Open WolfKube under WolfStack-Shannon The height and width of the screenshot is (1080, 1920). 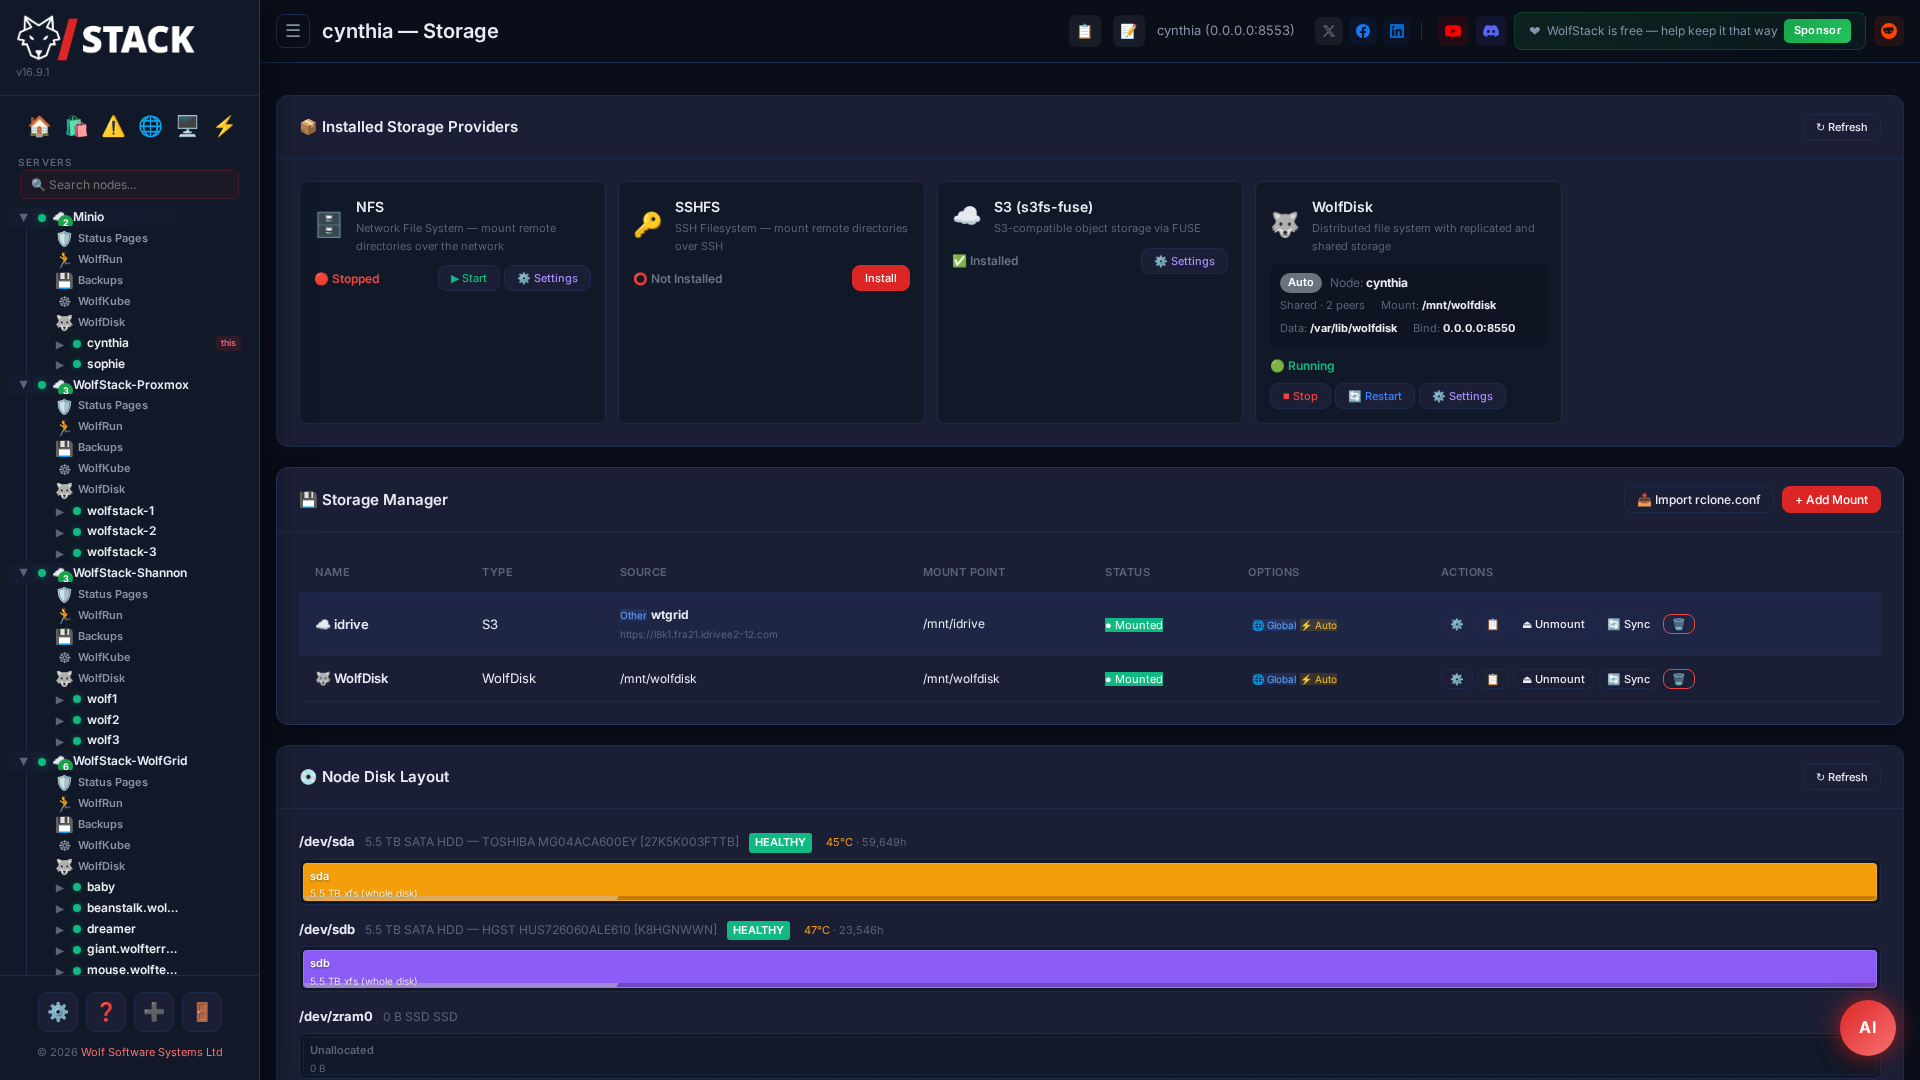click(x=104, y=657)
